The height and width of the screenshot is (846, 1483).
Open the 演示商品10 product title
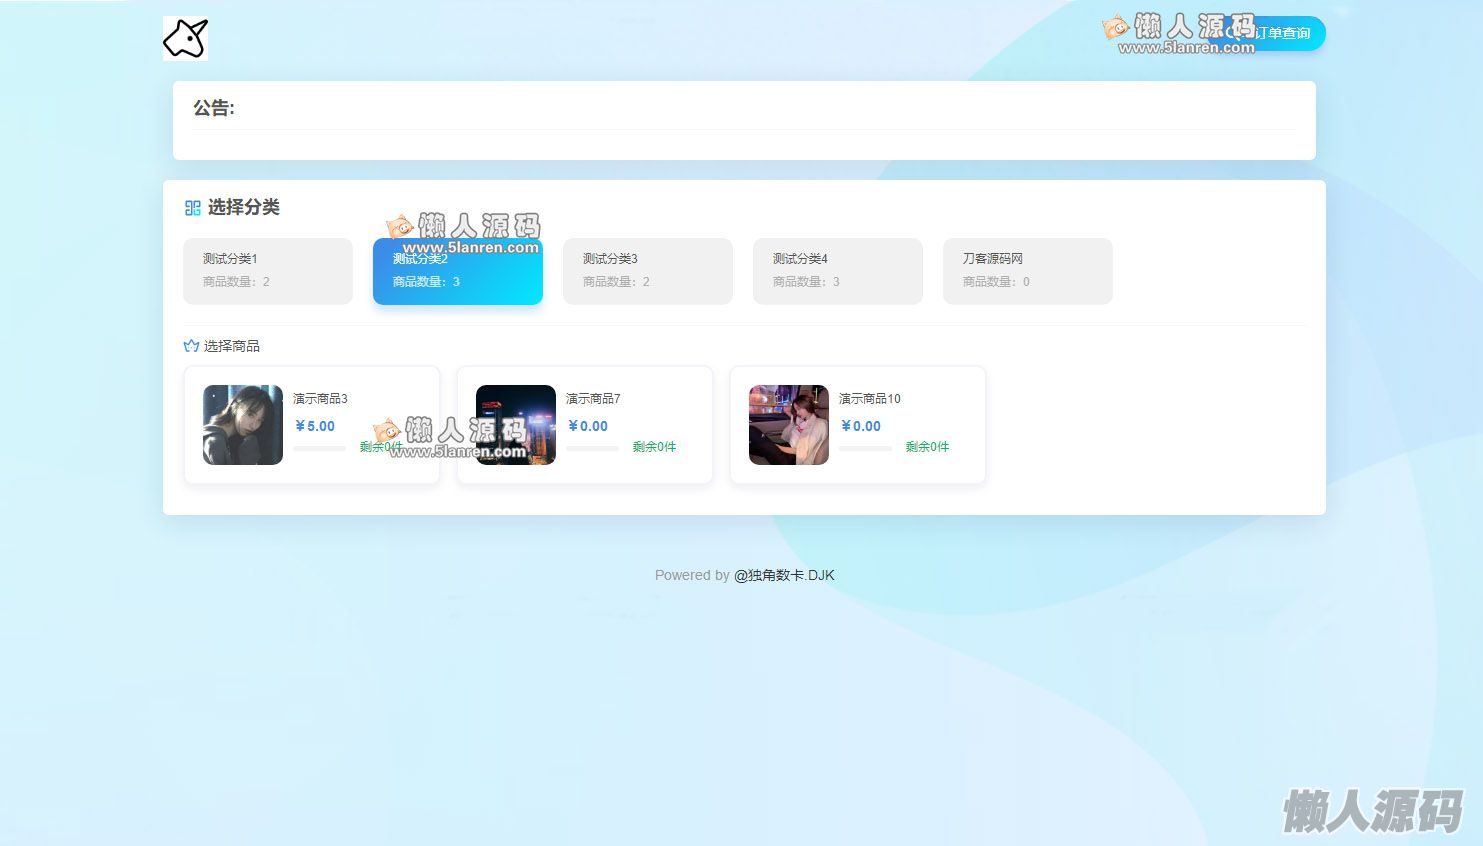tap(869, 399)
